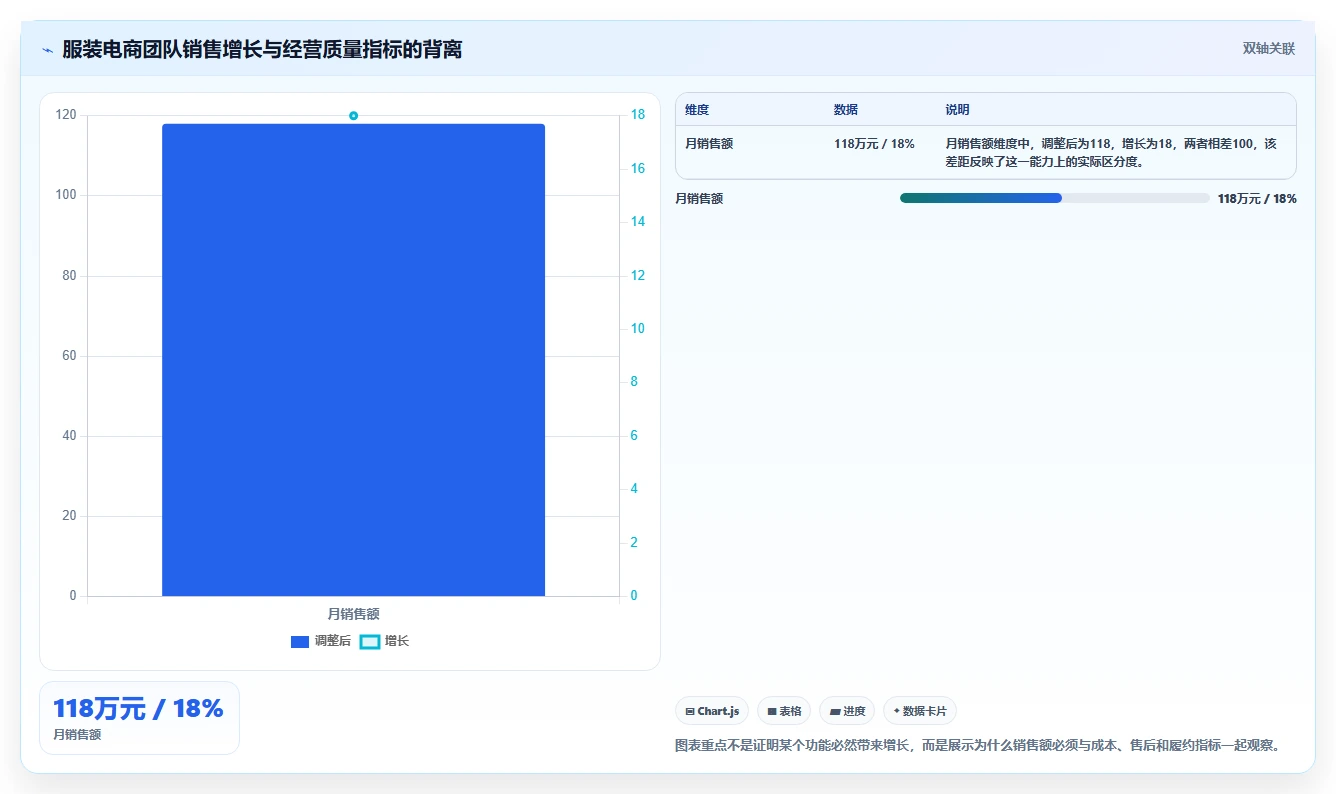
Task: Click the 月销售额 caption inside the stat card
Action: click(x=77, y=735)
